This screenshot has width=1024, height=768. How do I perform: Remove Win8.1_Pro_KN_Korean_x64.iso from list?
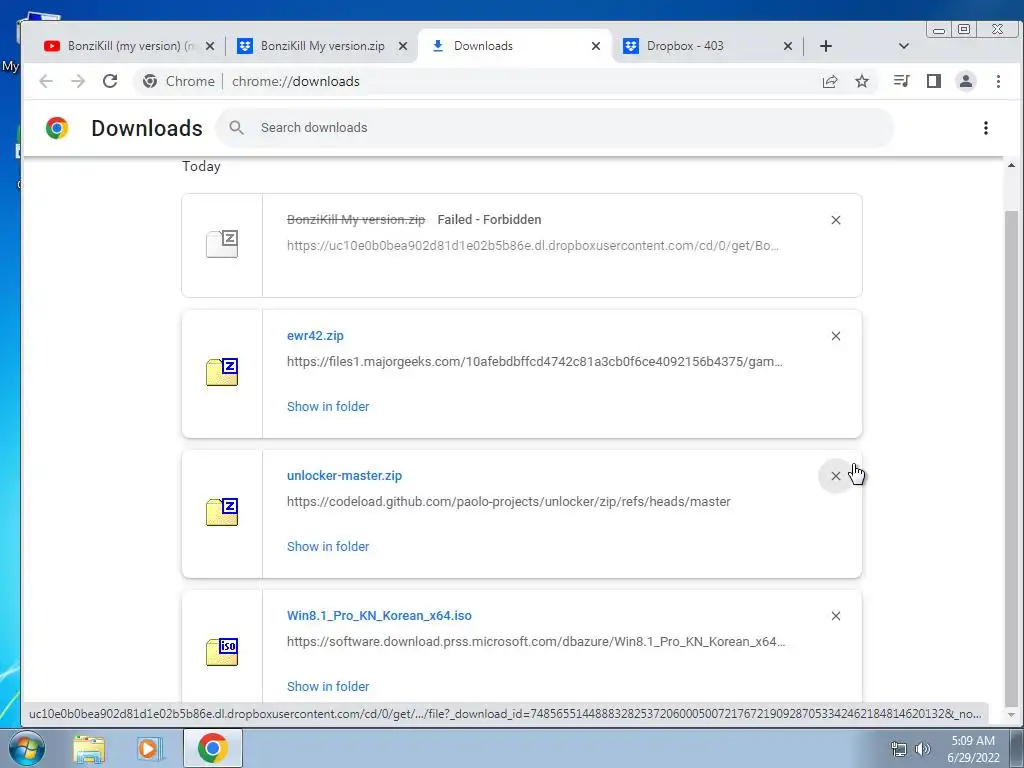click(x=835, y=616)
